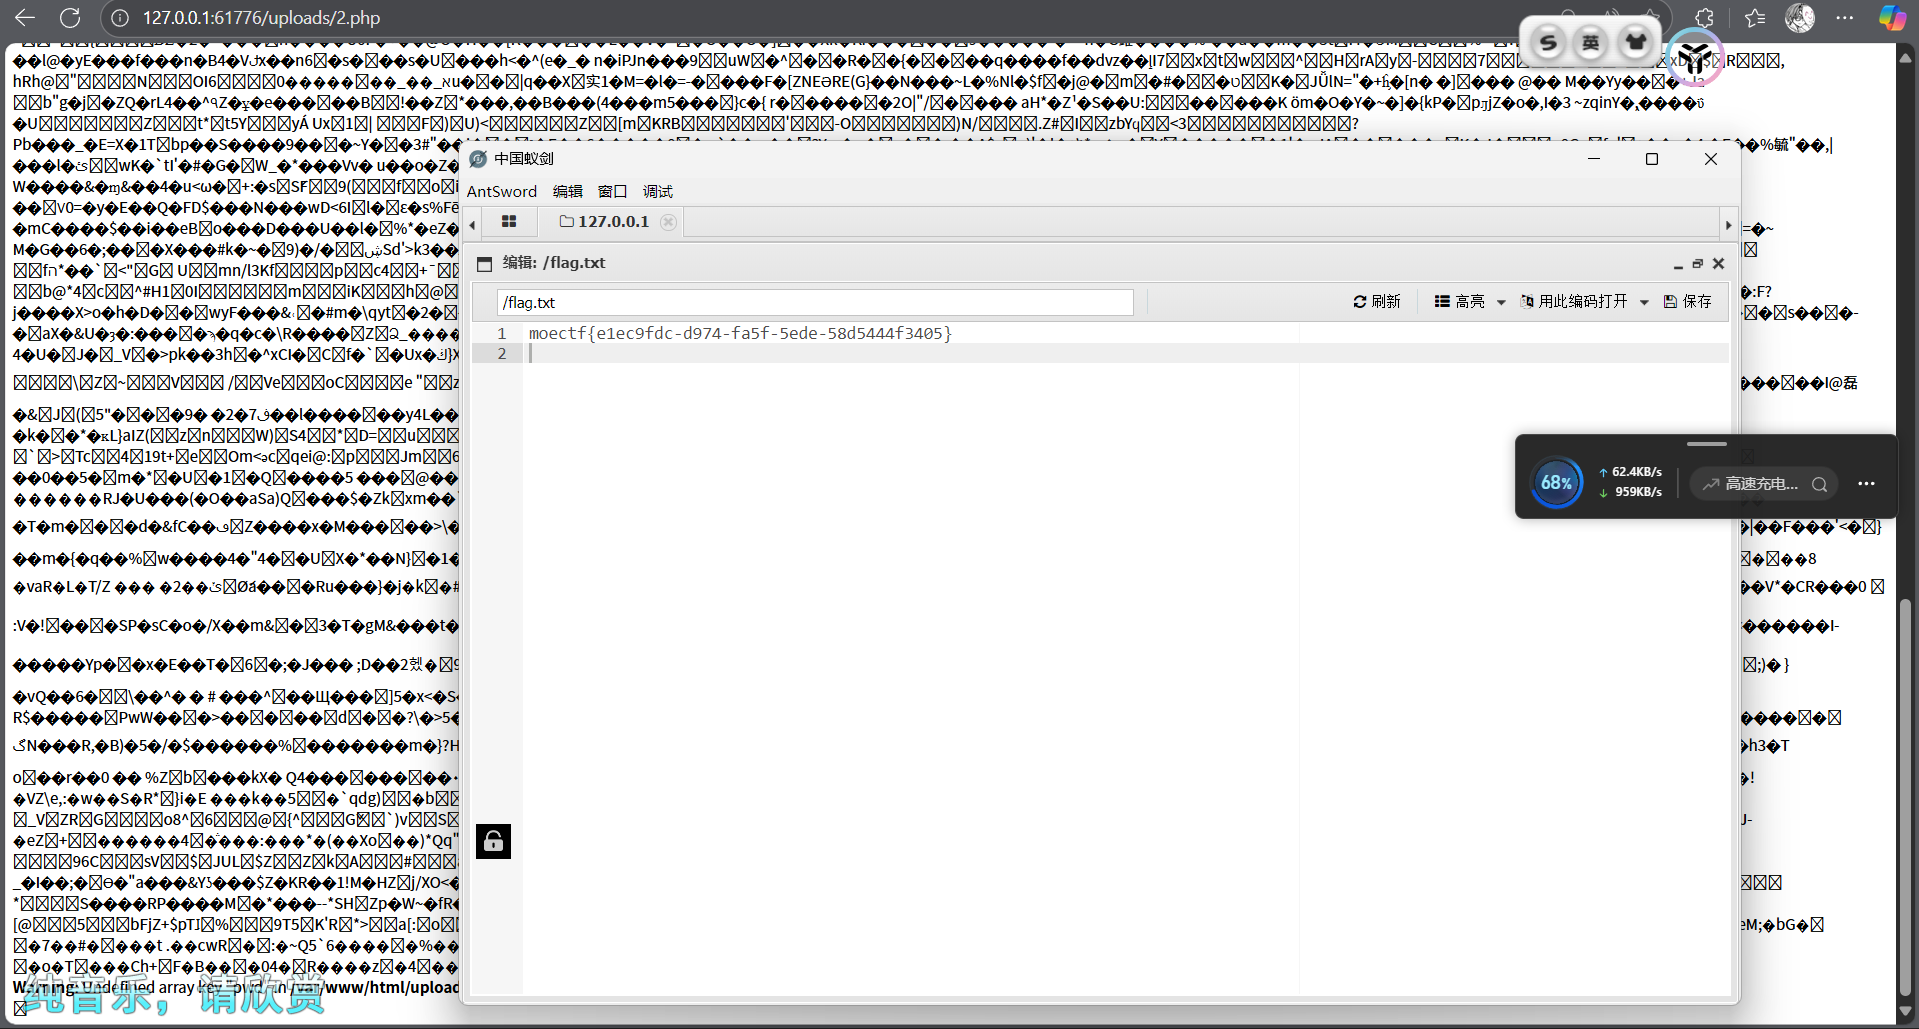The image size is (1919, 1029).
Task: Click the 保存 save icon to save flag.txt
Action: pos(1673,301)
